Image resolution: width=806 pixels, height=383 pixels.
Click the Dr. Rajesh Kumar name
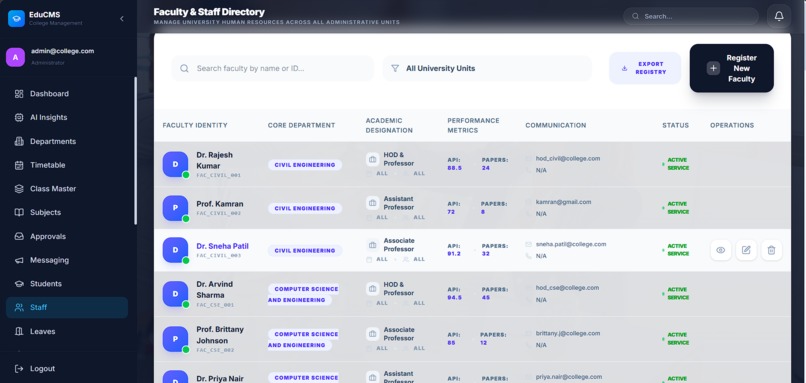coord(214,160)
